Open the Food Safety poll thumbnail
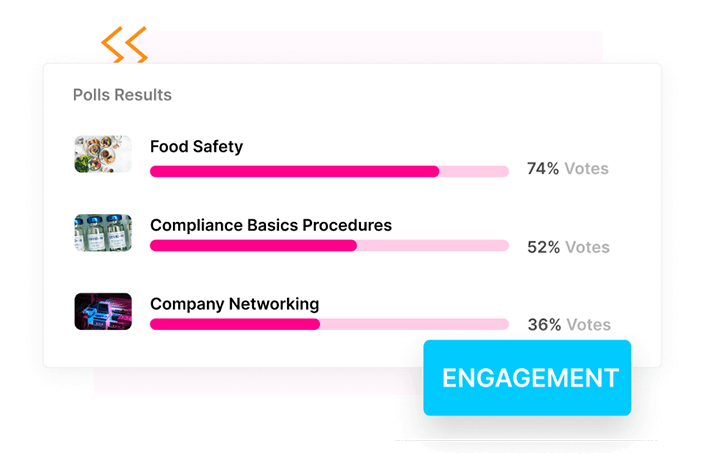Viewport: 720px width, 470px height. click(103, 154)
